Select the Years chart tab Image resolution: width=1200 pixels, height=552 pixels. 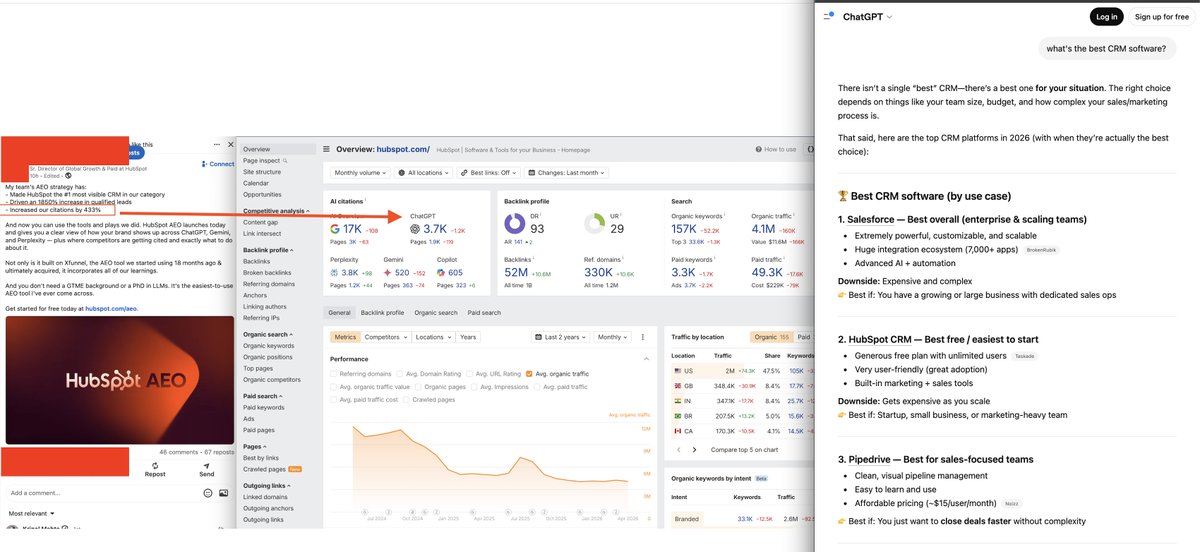[468, 337]
